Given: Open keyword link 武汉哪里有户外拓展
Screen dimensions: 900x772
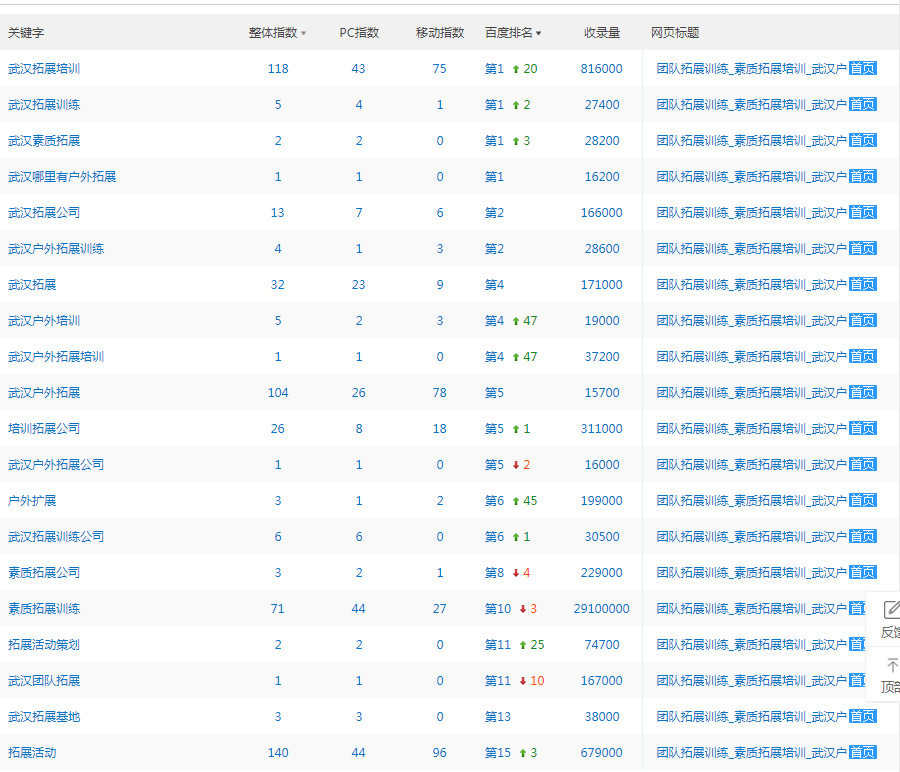Looking at the screenshot, I should click(62, 177).
